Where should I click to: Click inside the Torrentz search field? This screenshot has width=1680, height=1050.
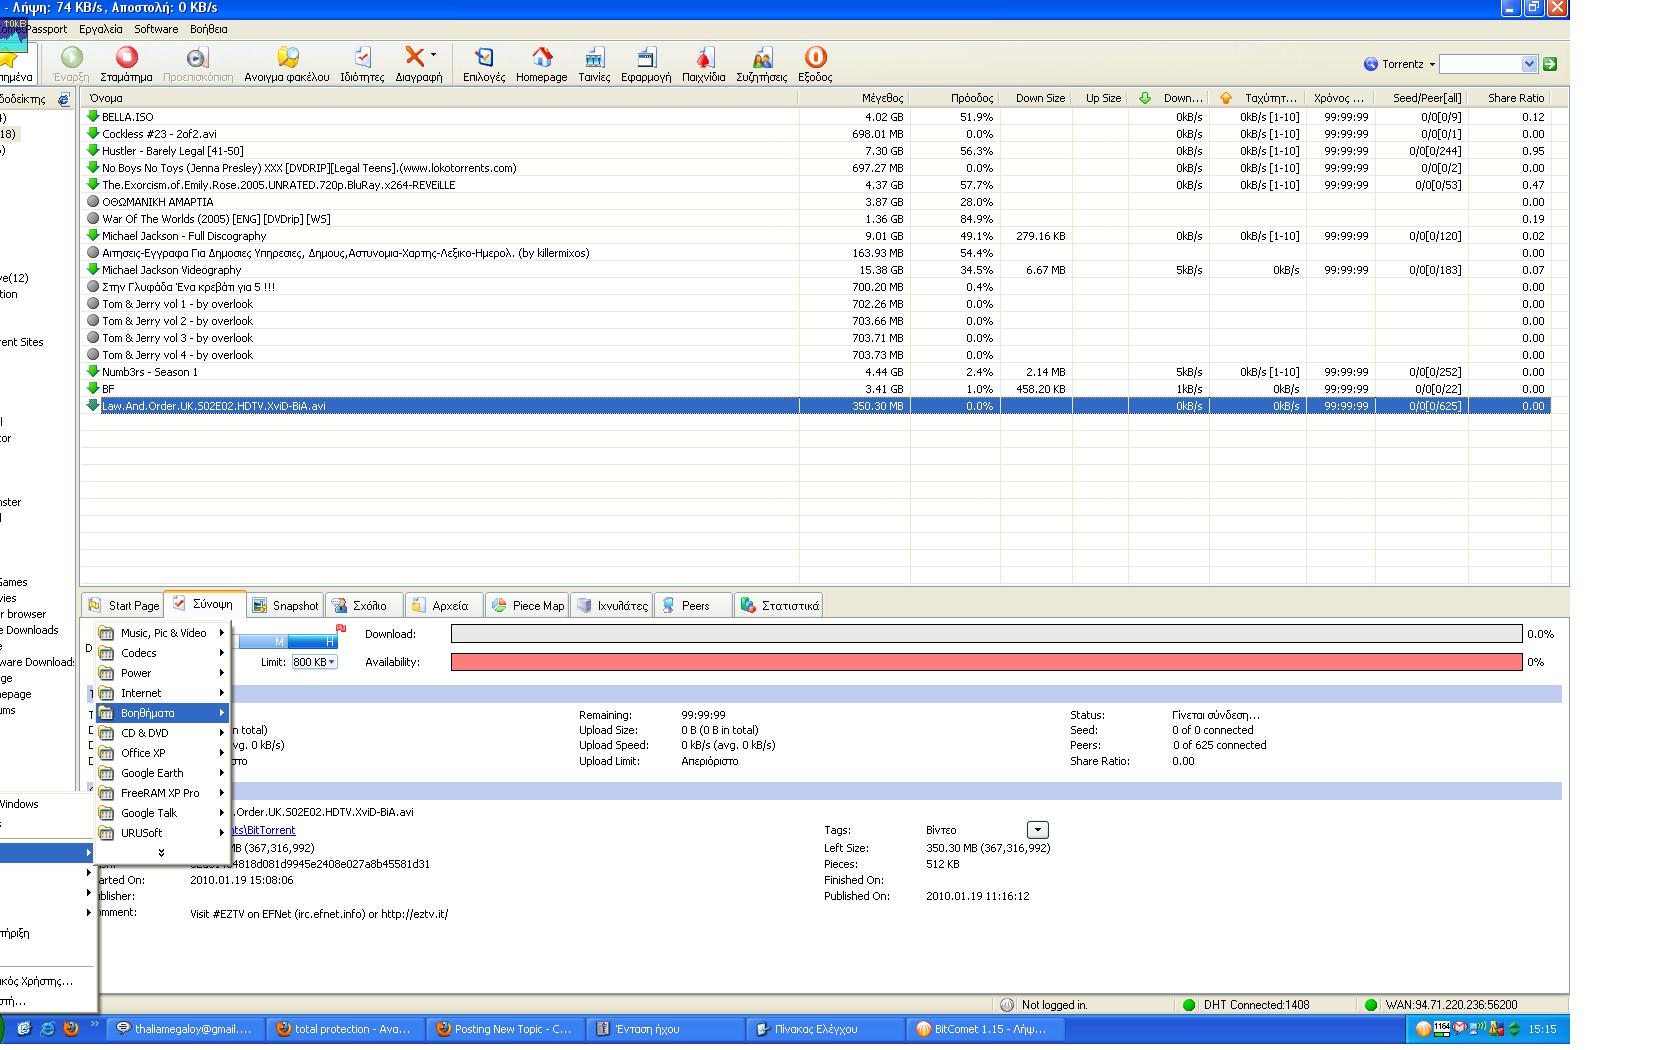coord(1479,64)
